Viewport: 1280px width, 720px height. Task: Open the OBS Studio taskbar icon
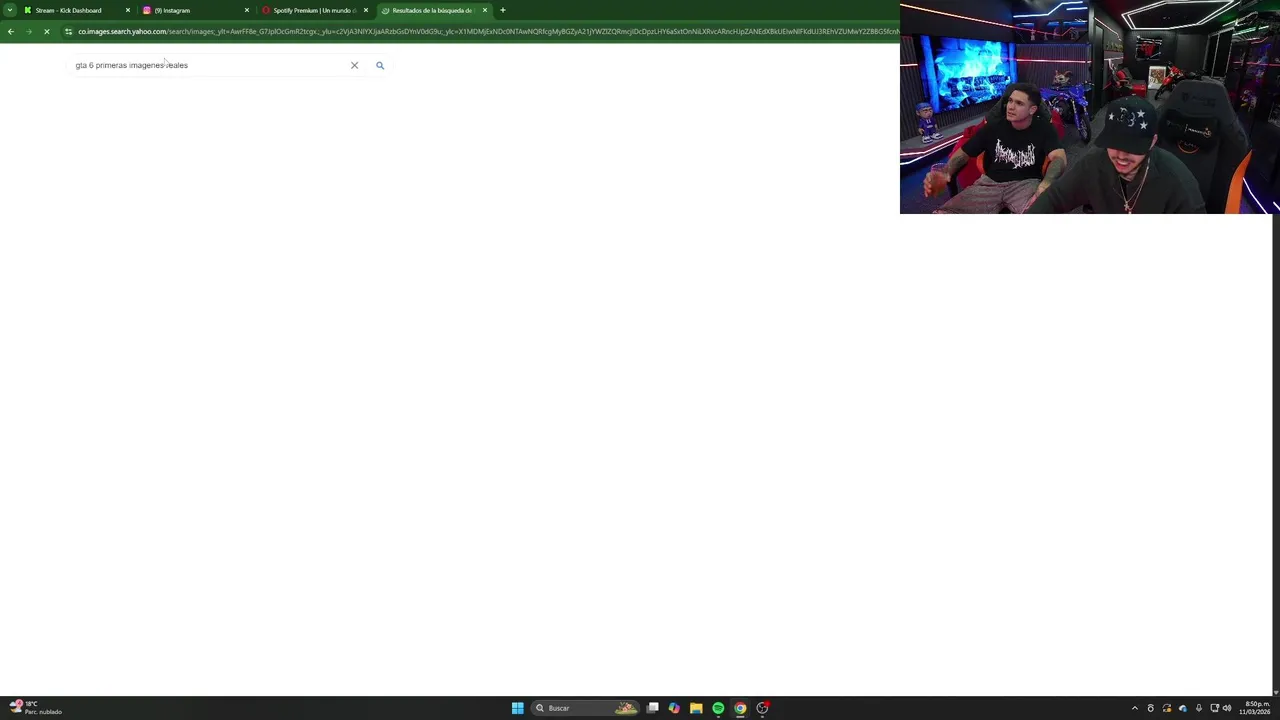coord(762,708)
